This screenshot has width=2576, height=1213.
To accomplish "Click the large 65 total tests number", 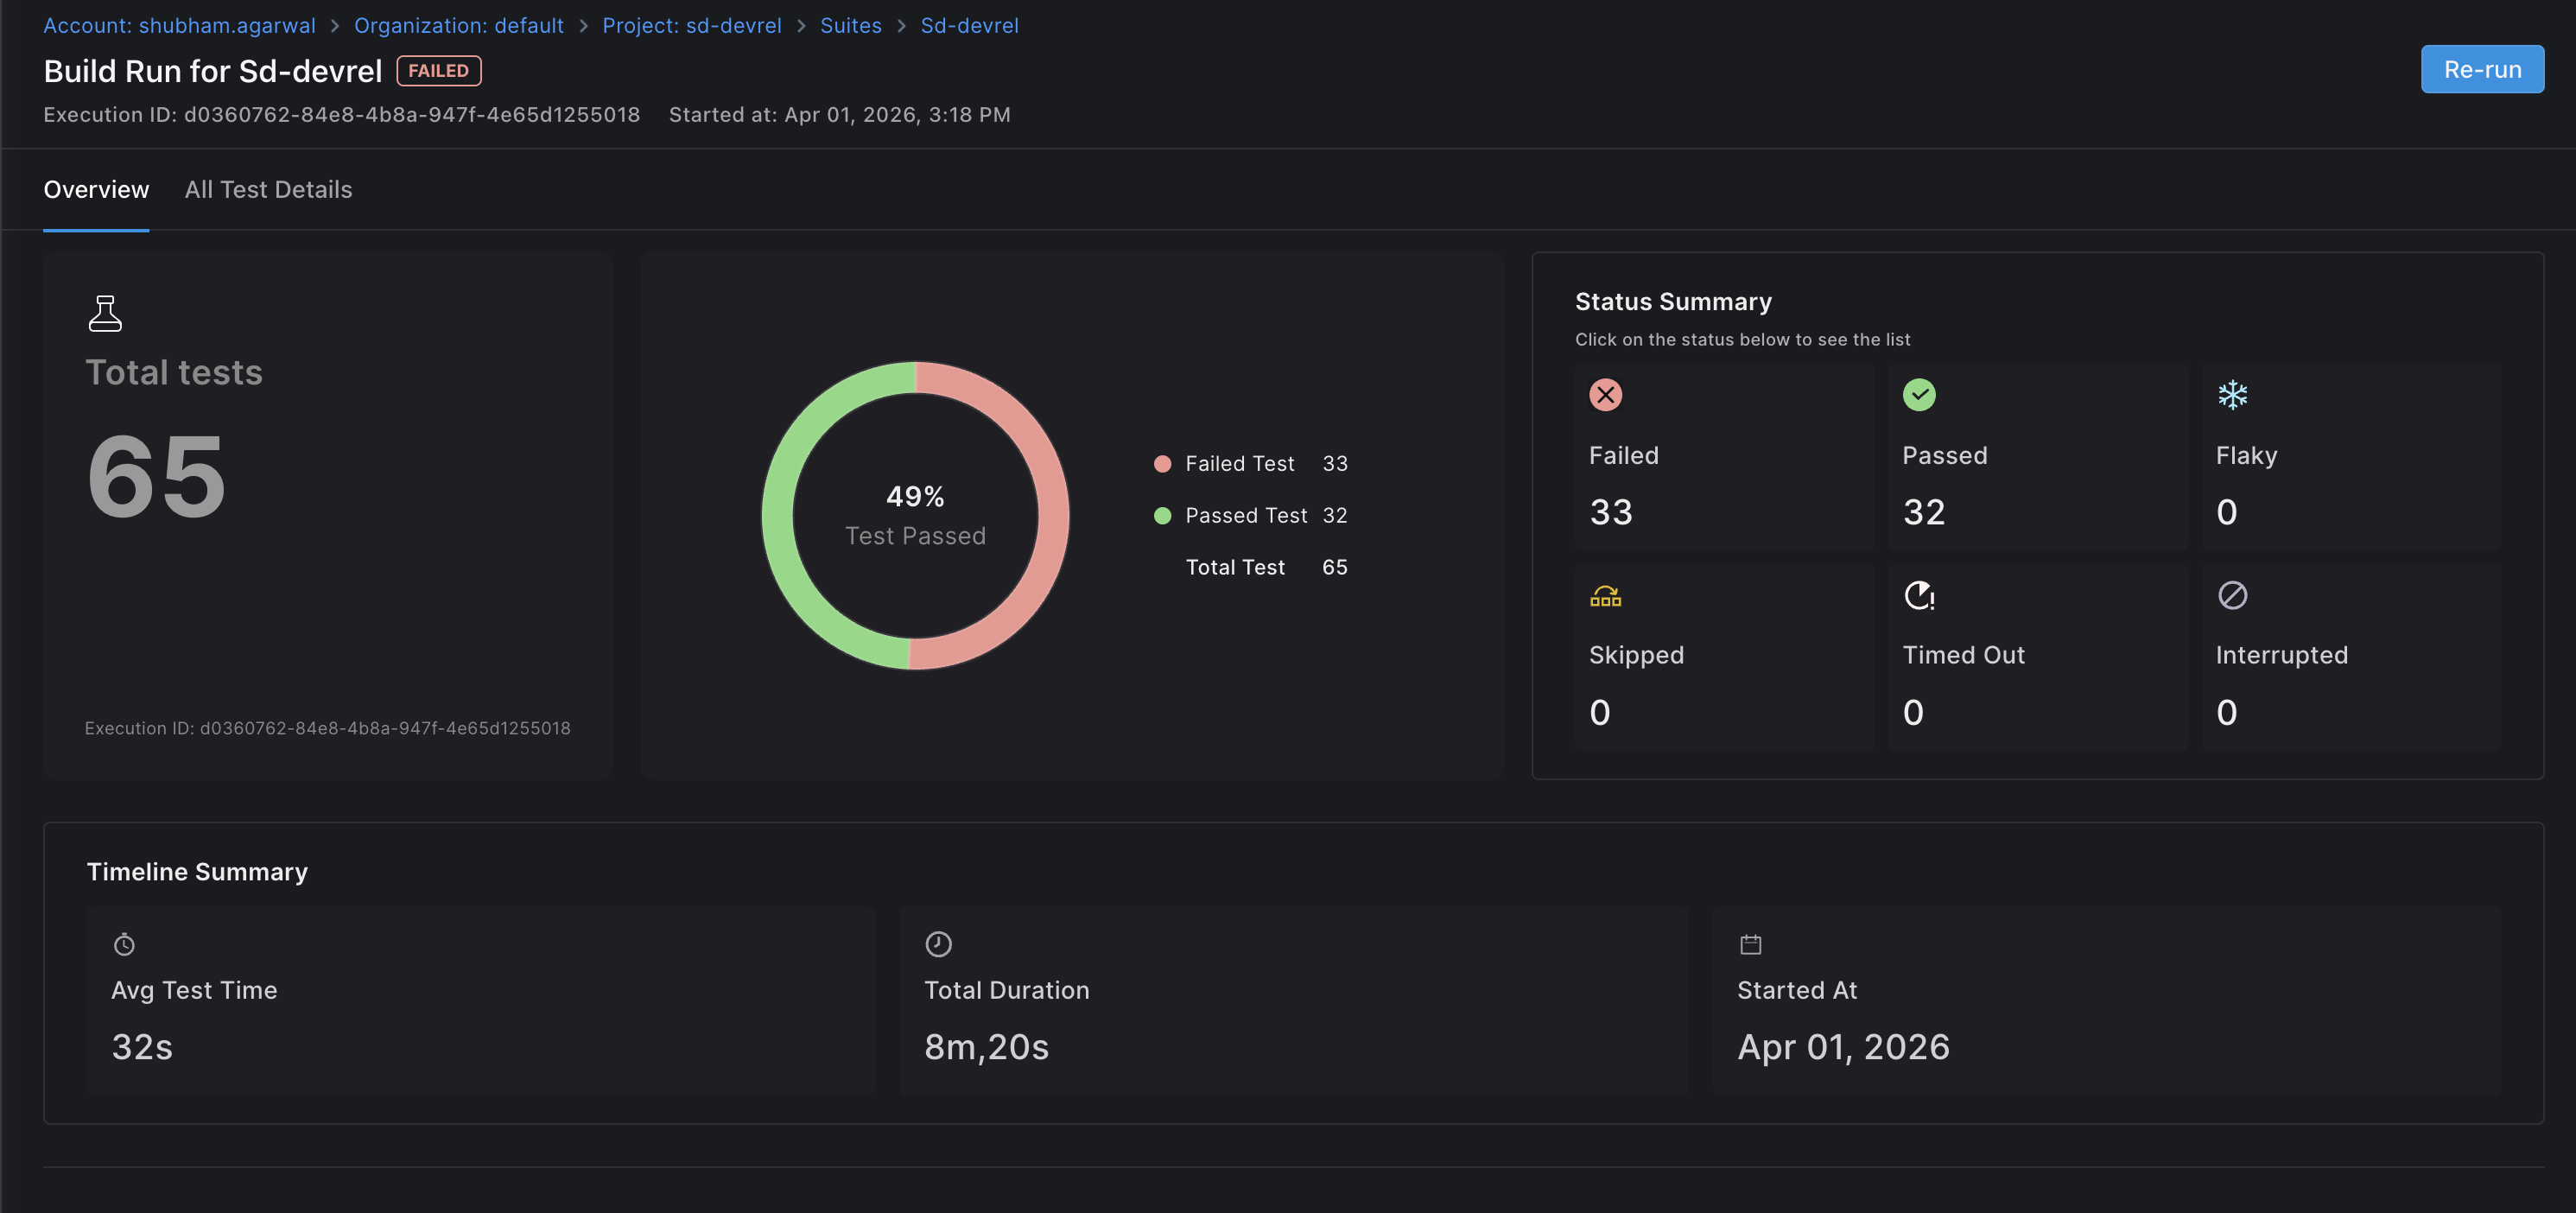I will [x=157, y=476].
